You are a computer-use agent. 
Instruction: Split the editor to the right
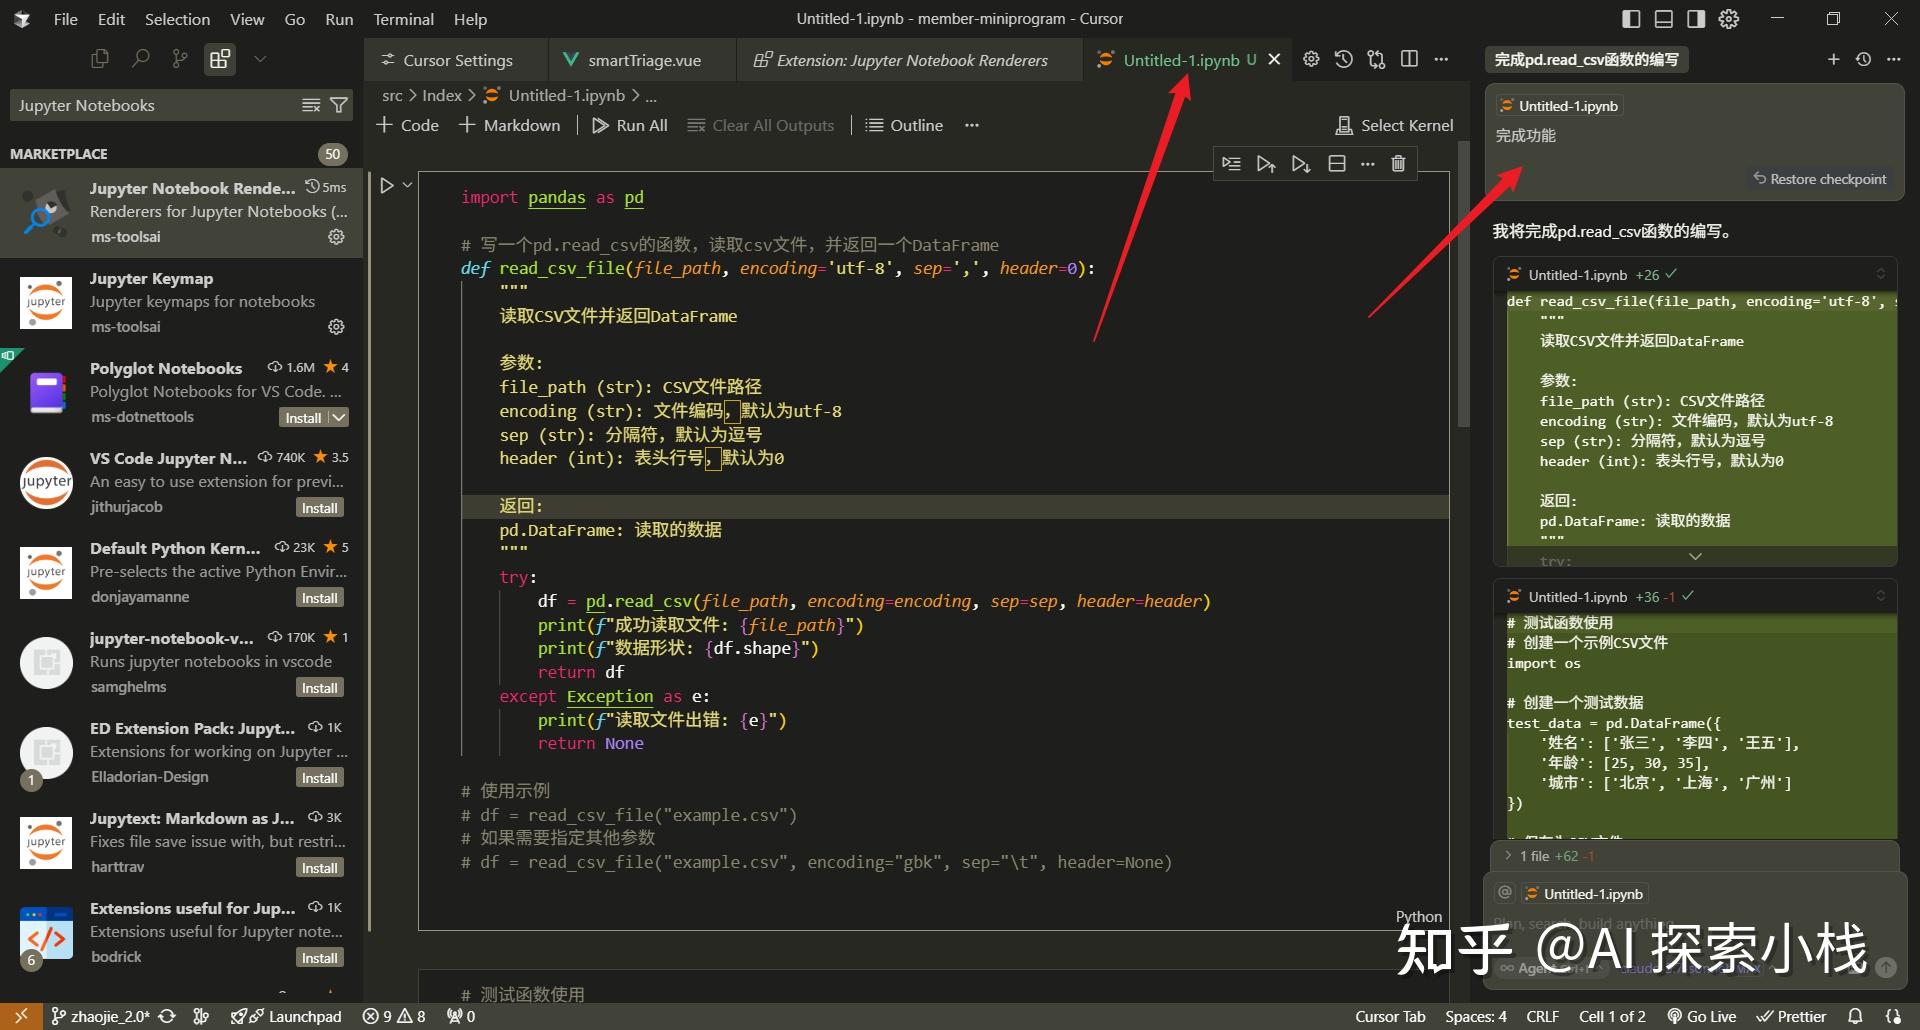(1409, 59)
